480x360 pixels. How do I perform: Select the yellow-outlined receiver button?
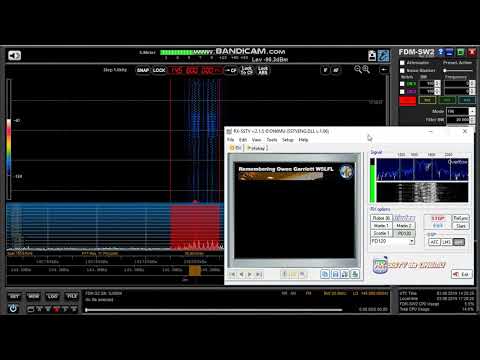(427, 100)
